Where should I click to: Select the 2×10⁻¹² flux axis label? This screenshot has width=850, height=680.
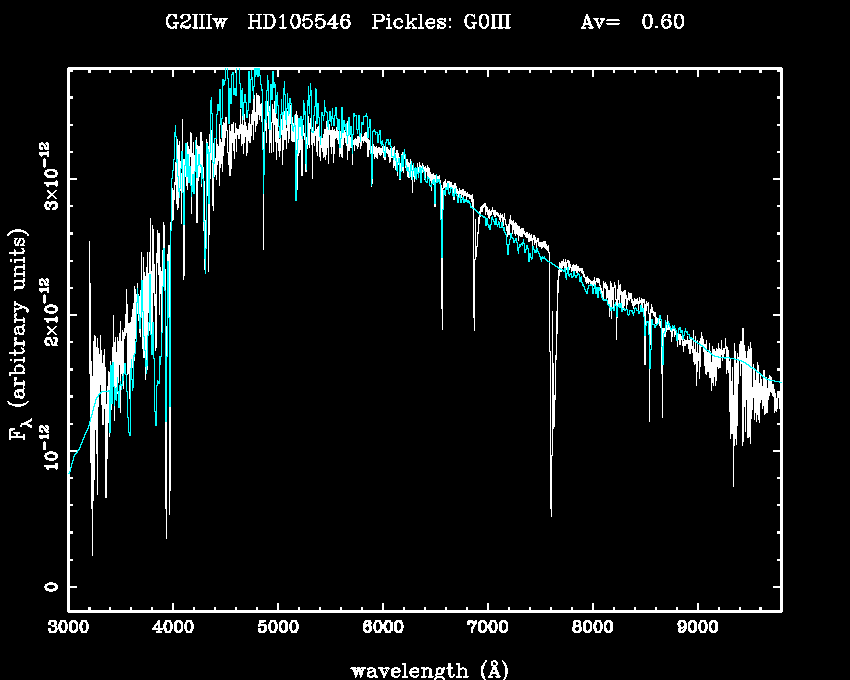48,314
